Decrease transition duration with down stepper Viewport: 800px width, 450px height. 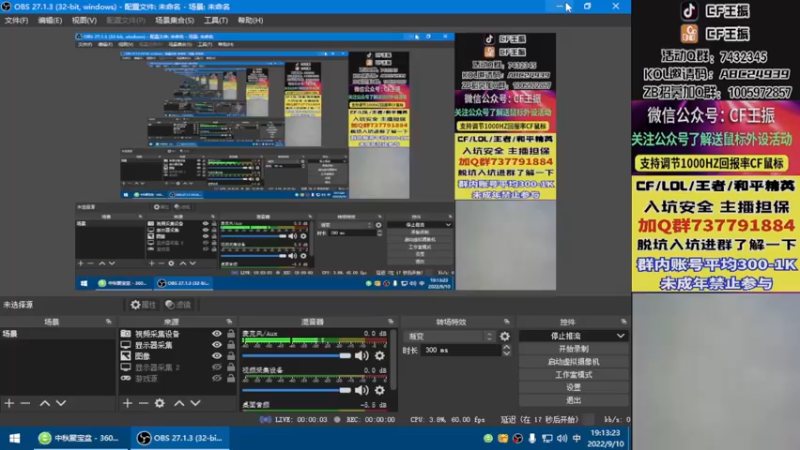(506, 353)
